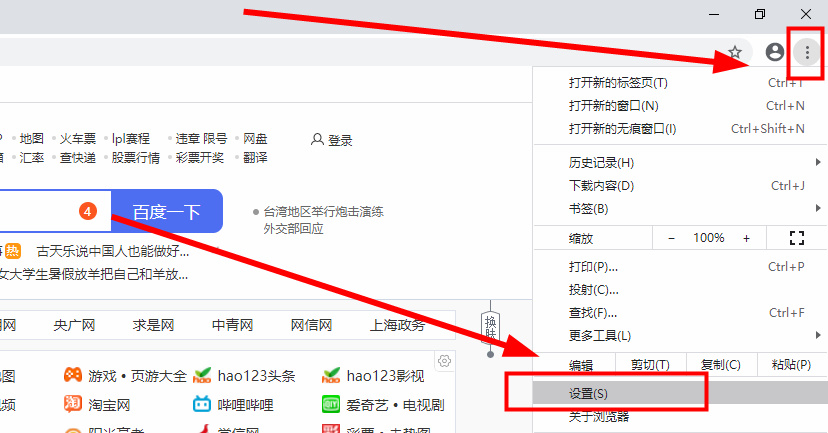828x433 pixels.
Task: Choose 投射(C)... from the menu
Action: point(680,289)
